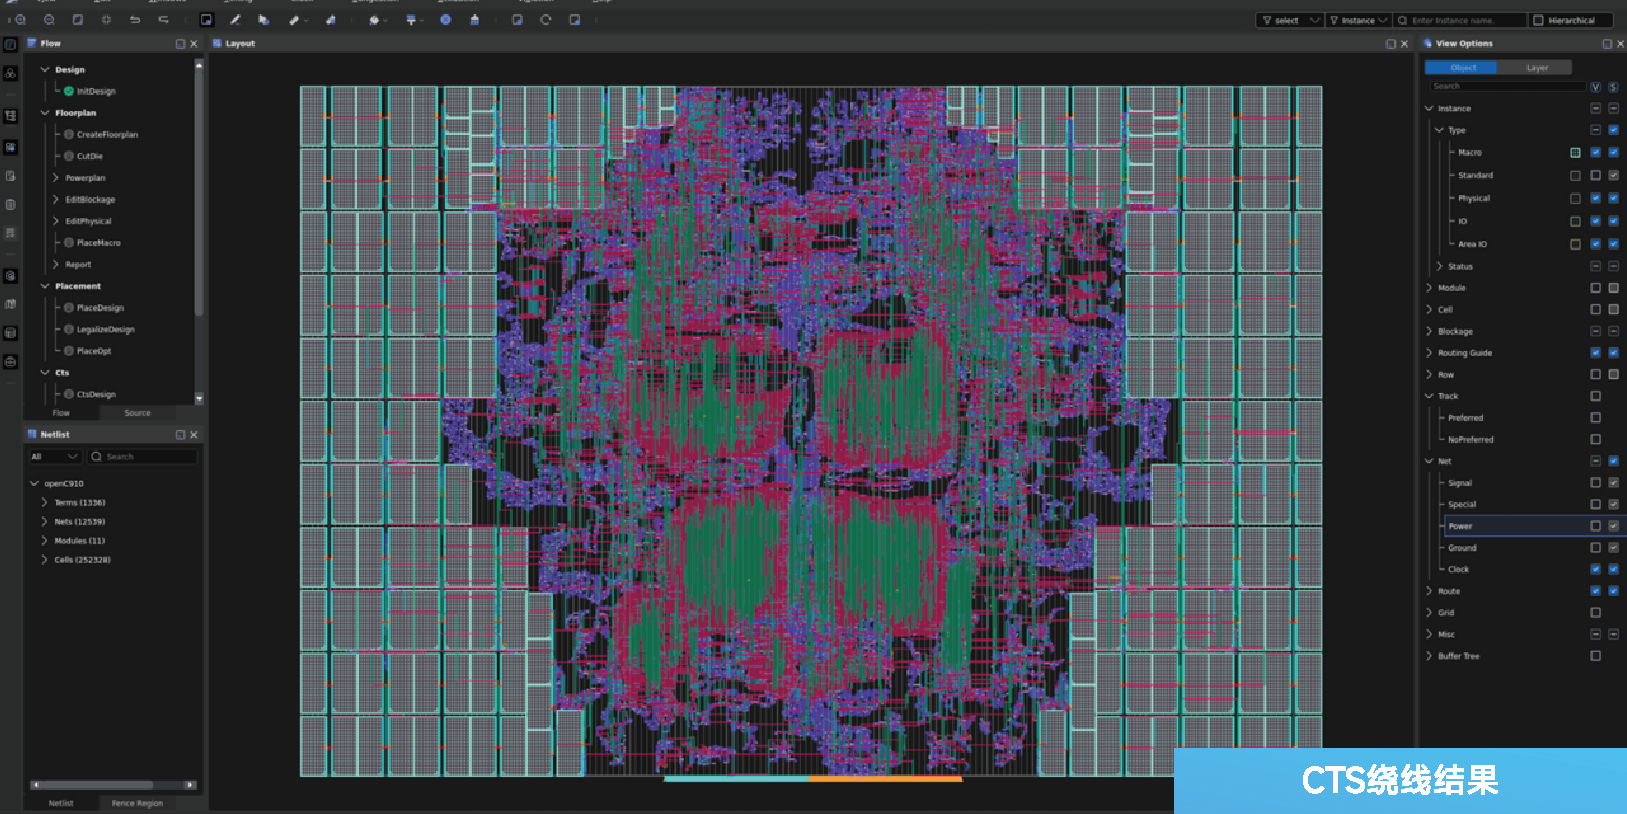Select the pencil edit tool icon

(235, 20)
